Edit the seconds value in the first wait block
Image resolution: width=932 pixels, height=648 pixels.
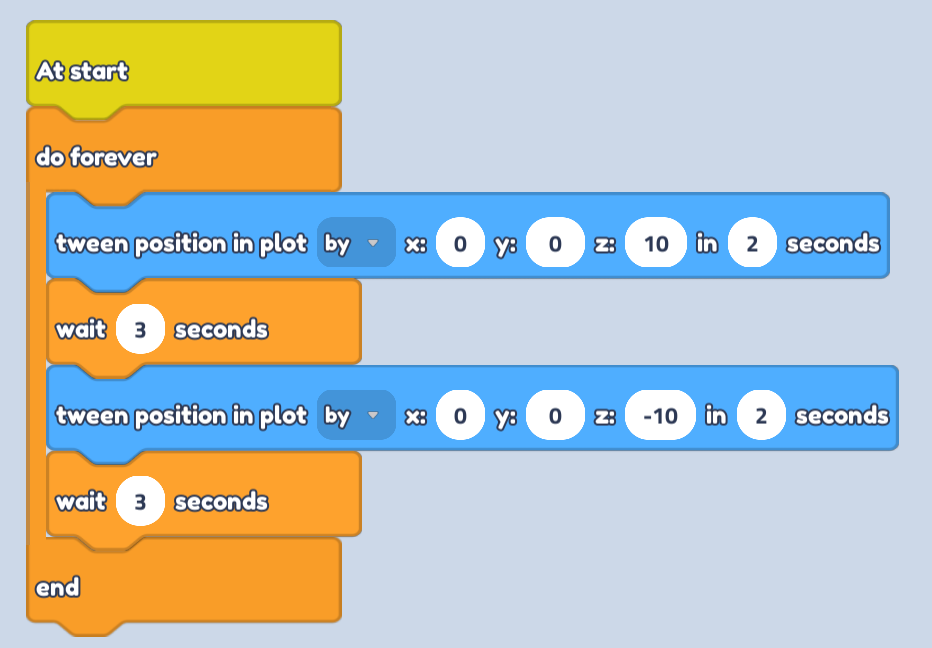[x=140, y=329]
